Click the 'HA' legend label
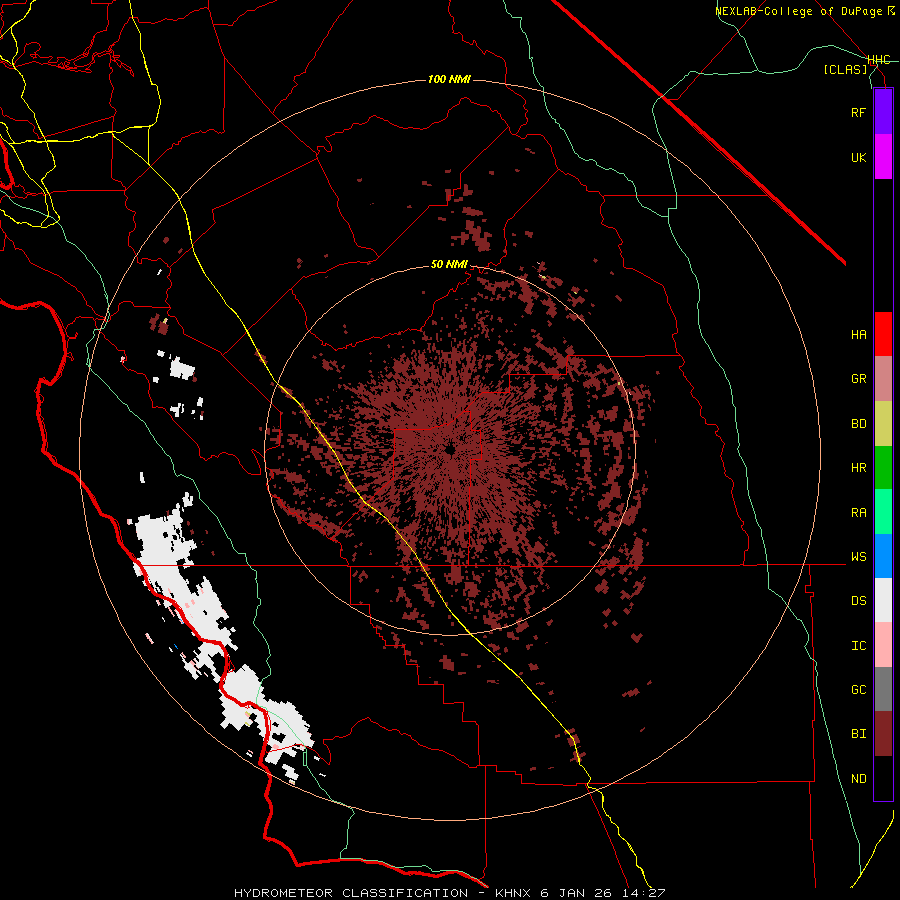 (x=858, y=334)
